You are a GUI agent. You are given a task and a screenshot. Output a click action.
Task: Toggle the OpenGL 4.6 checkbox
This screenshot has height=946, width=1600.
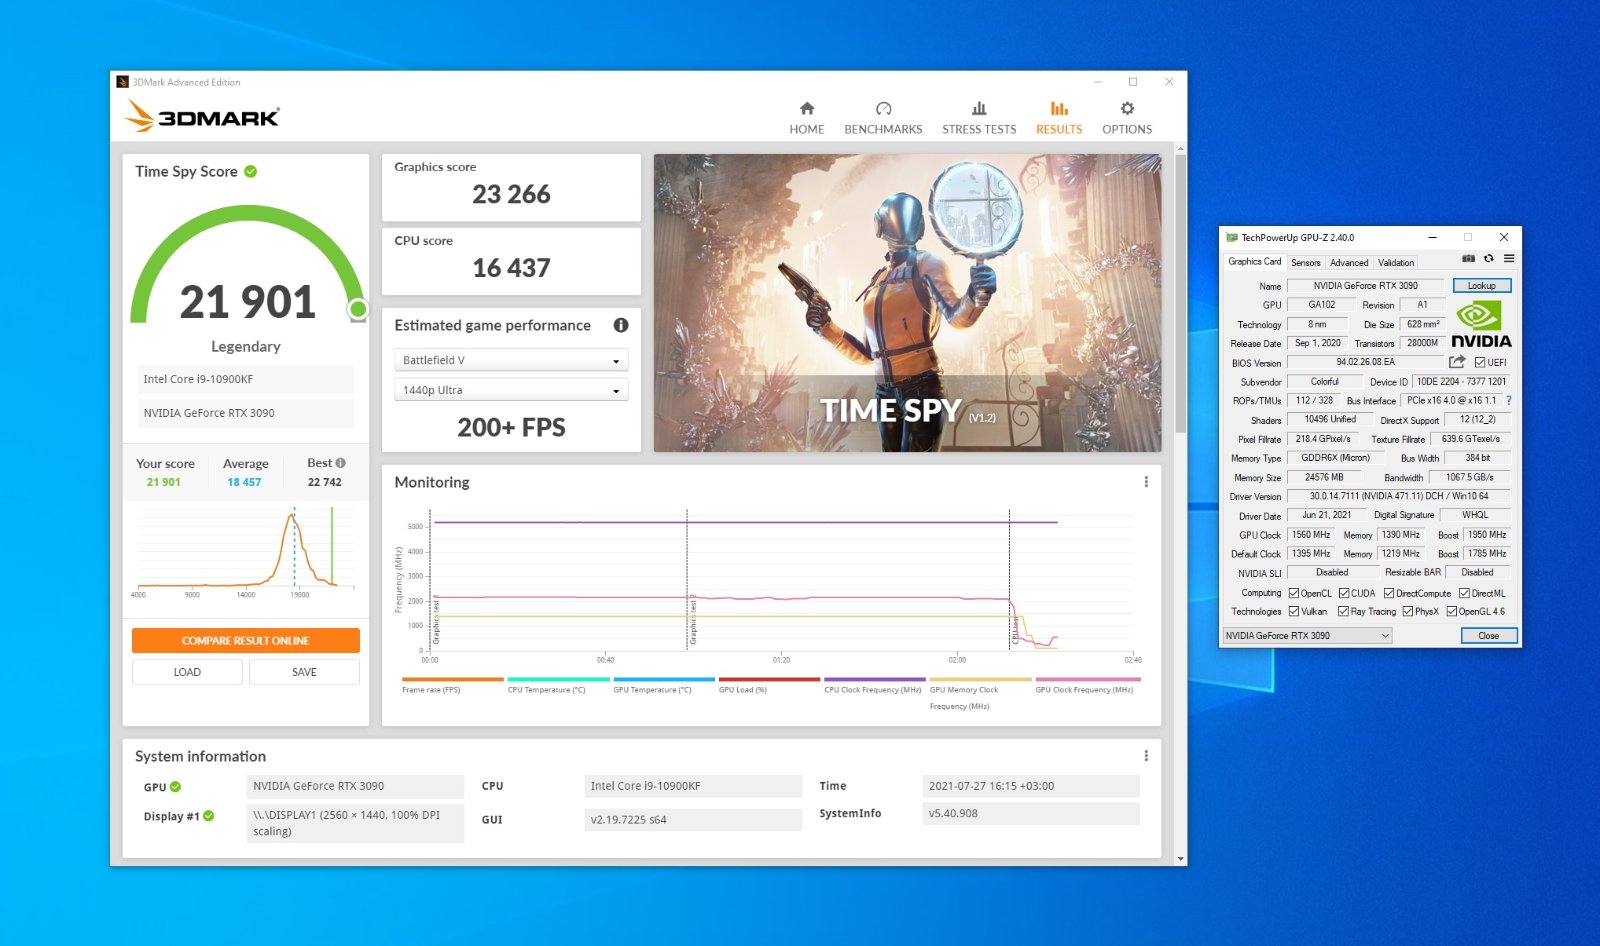pos(1452,611)
